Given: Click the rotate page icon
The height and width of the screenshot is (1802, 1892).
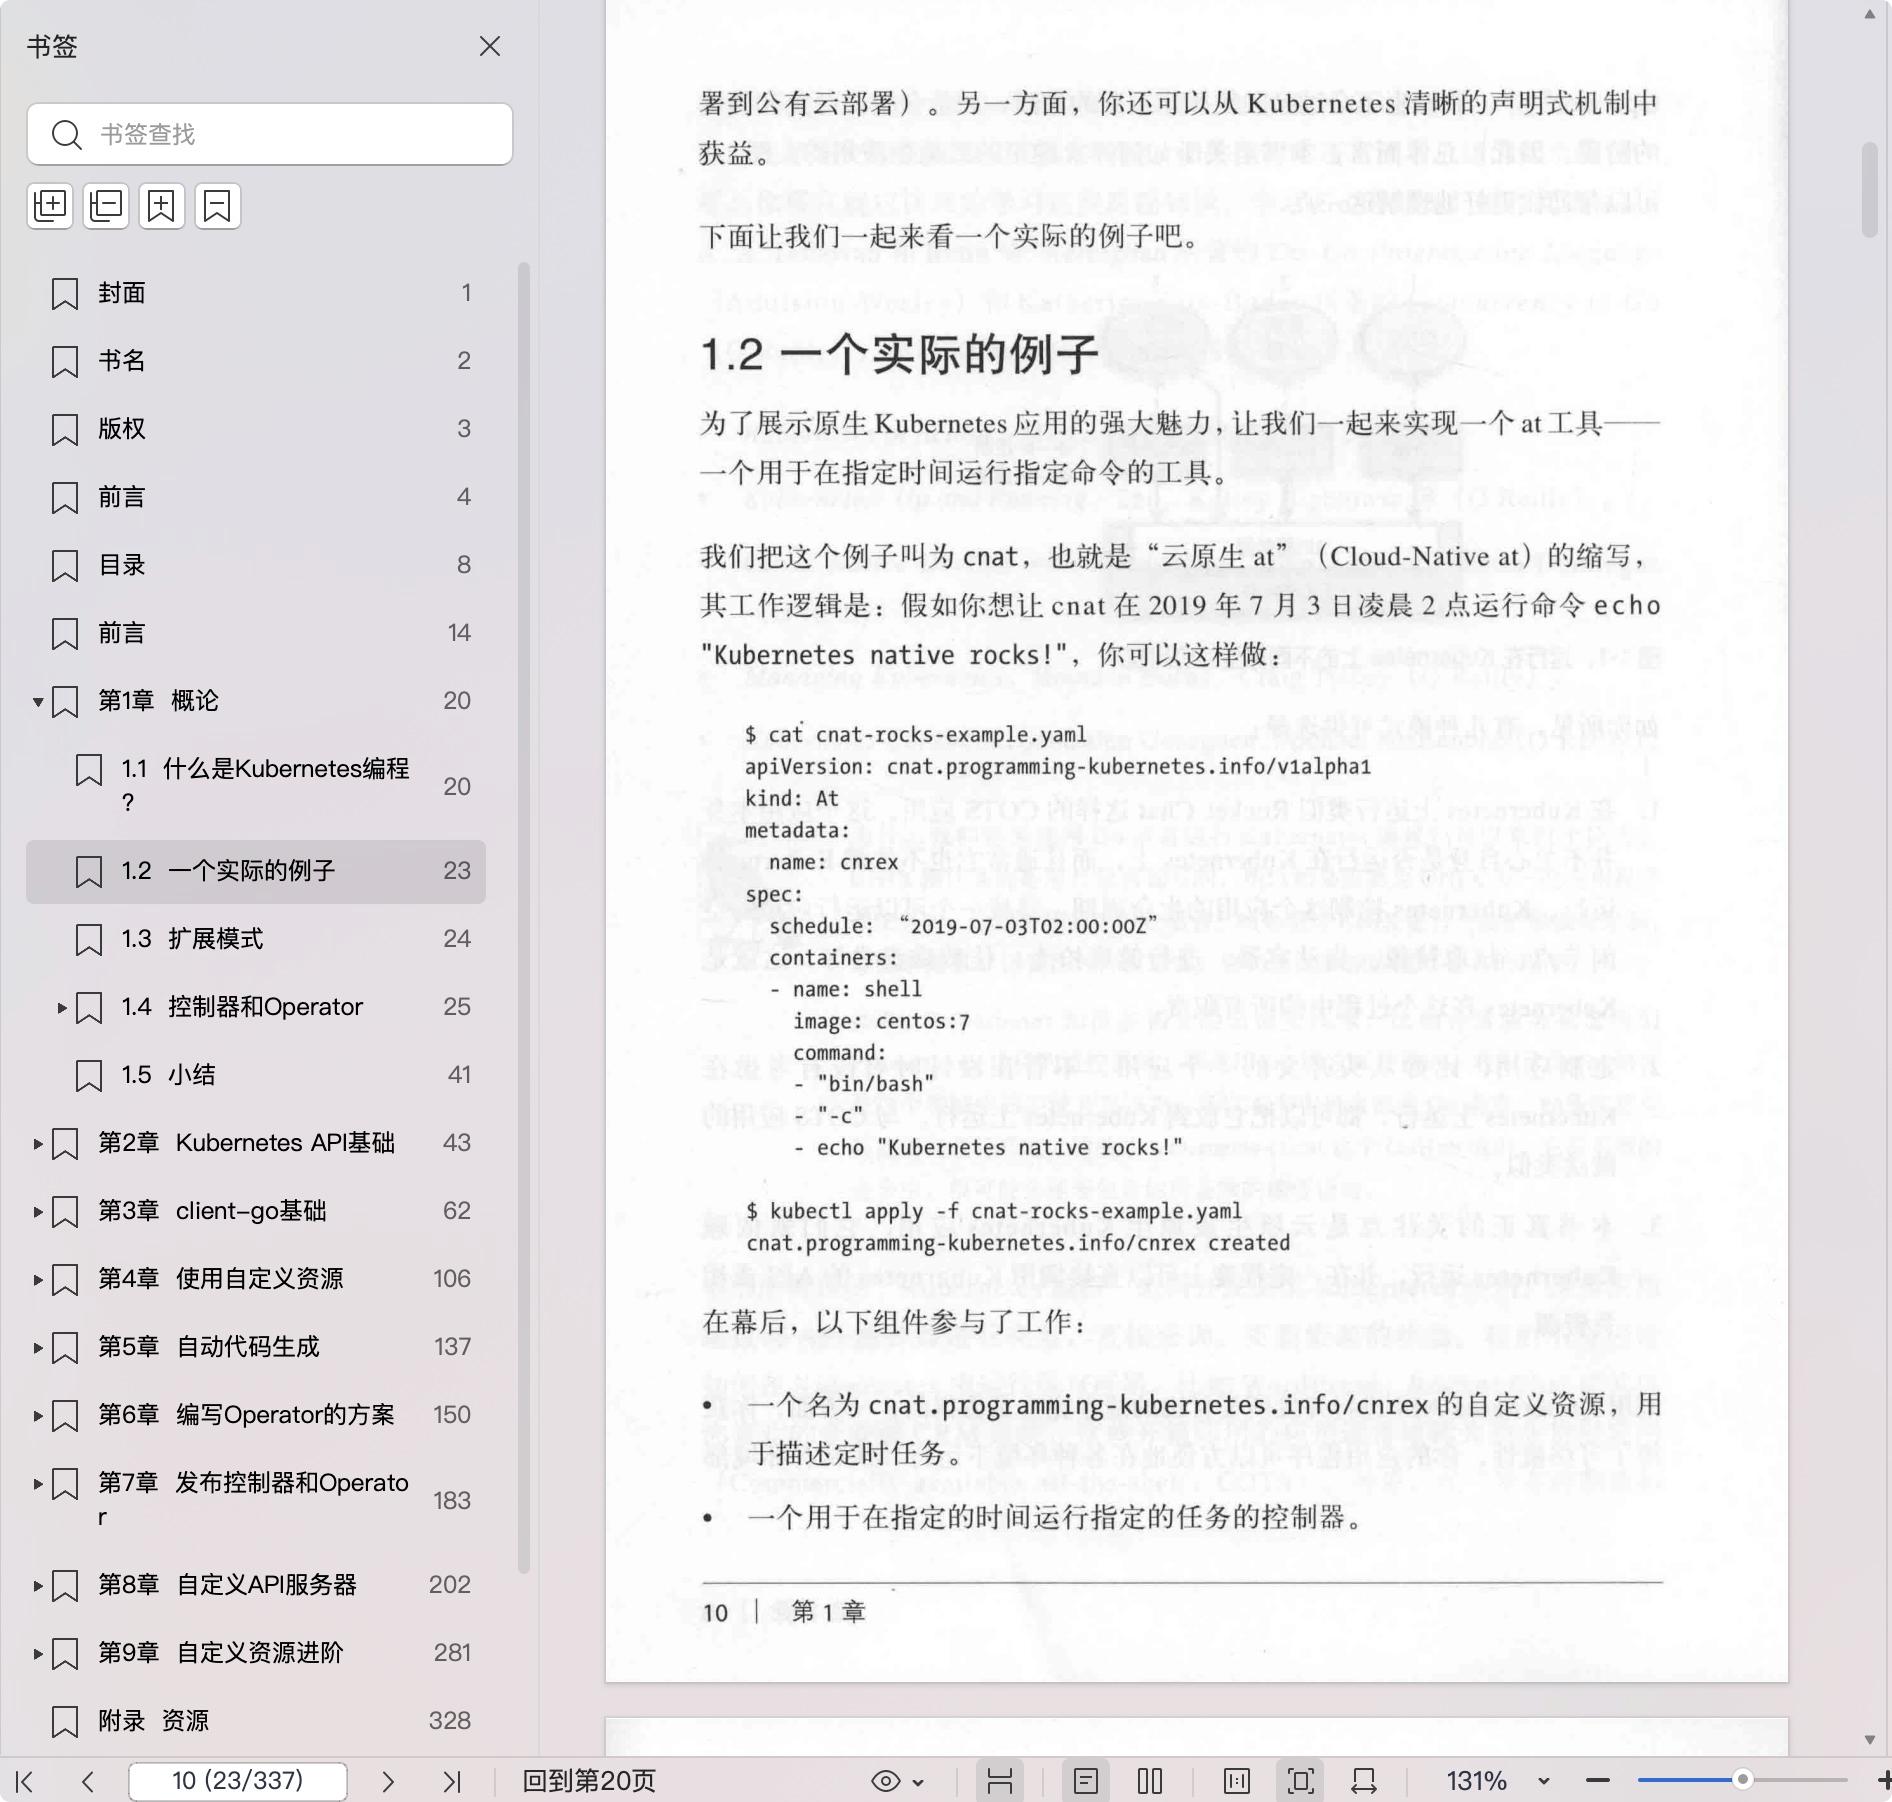Looking at the screenshot, I should pyautogui.click(x=1364, y=1781).
